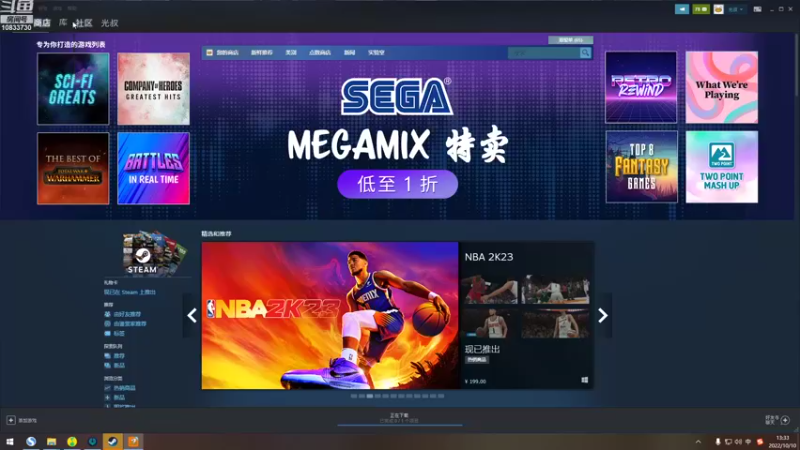
Task: Switch to Big Picture mode icon
Action: [x=758, y=9]
